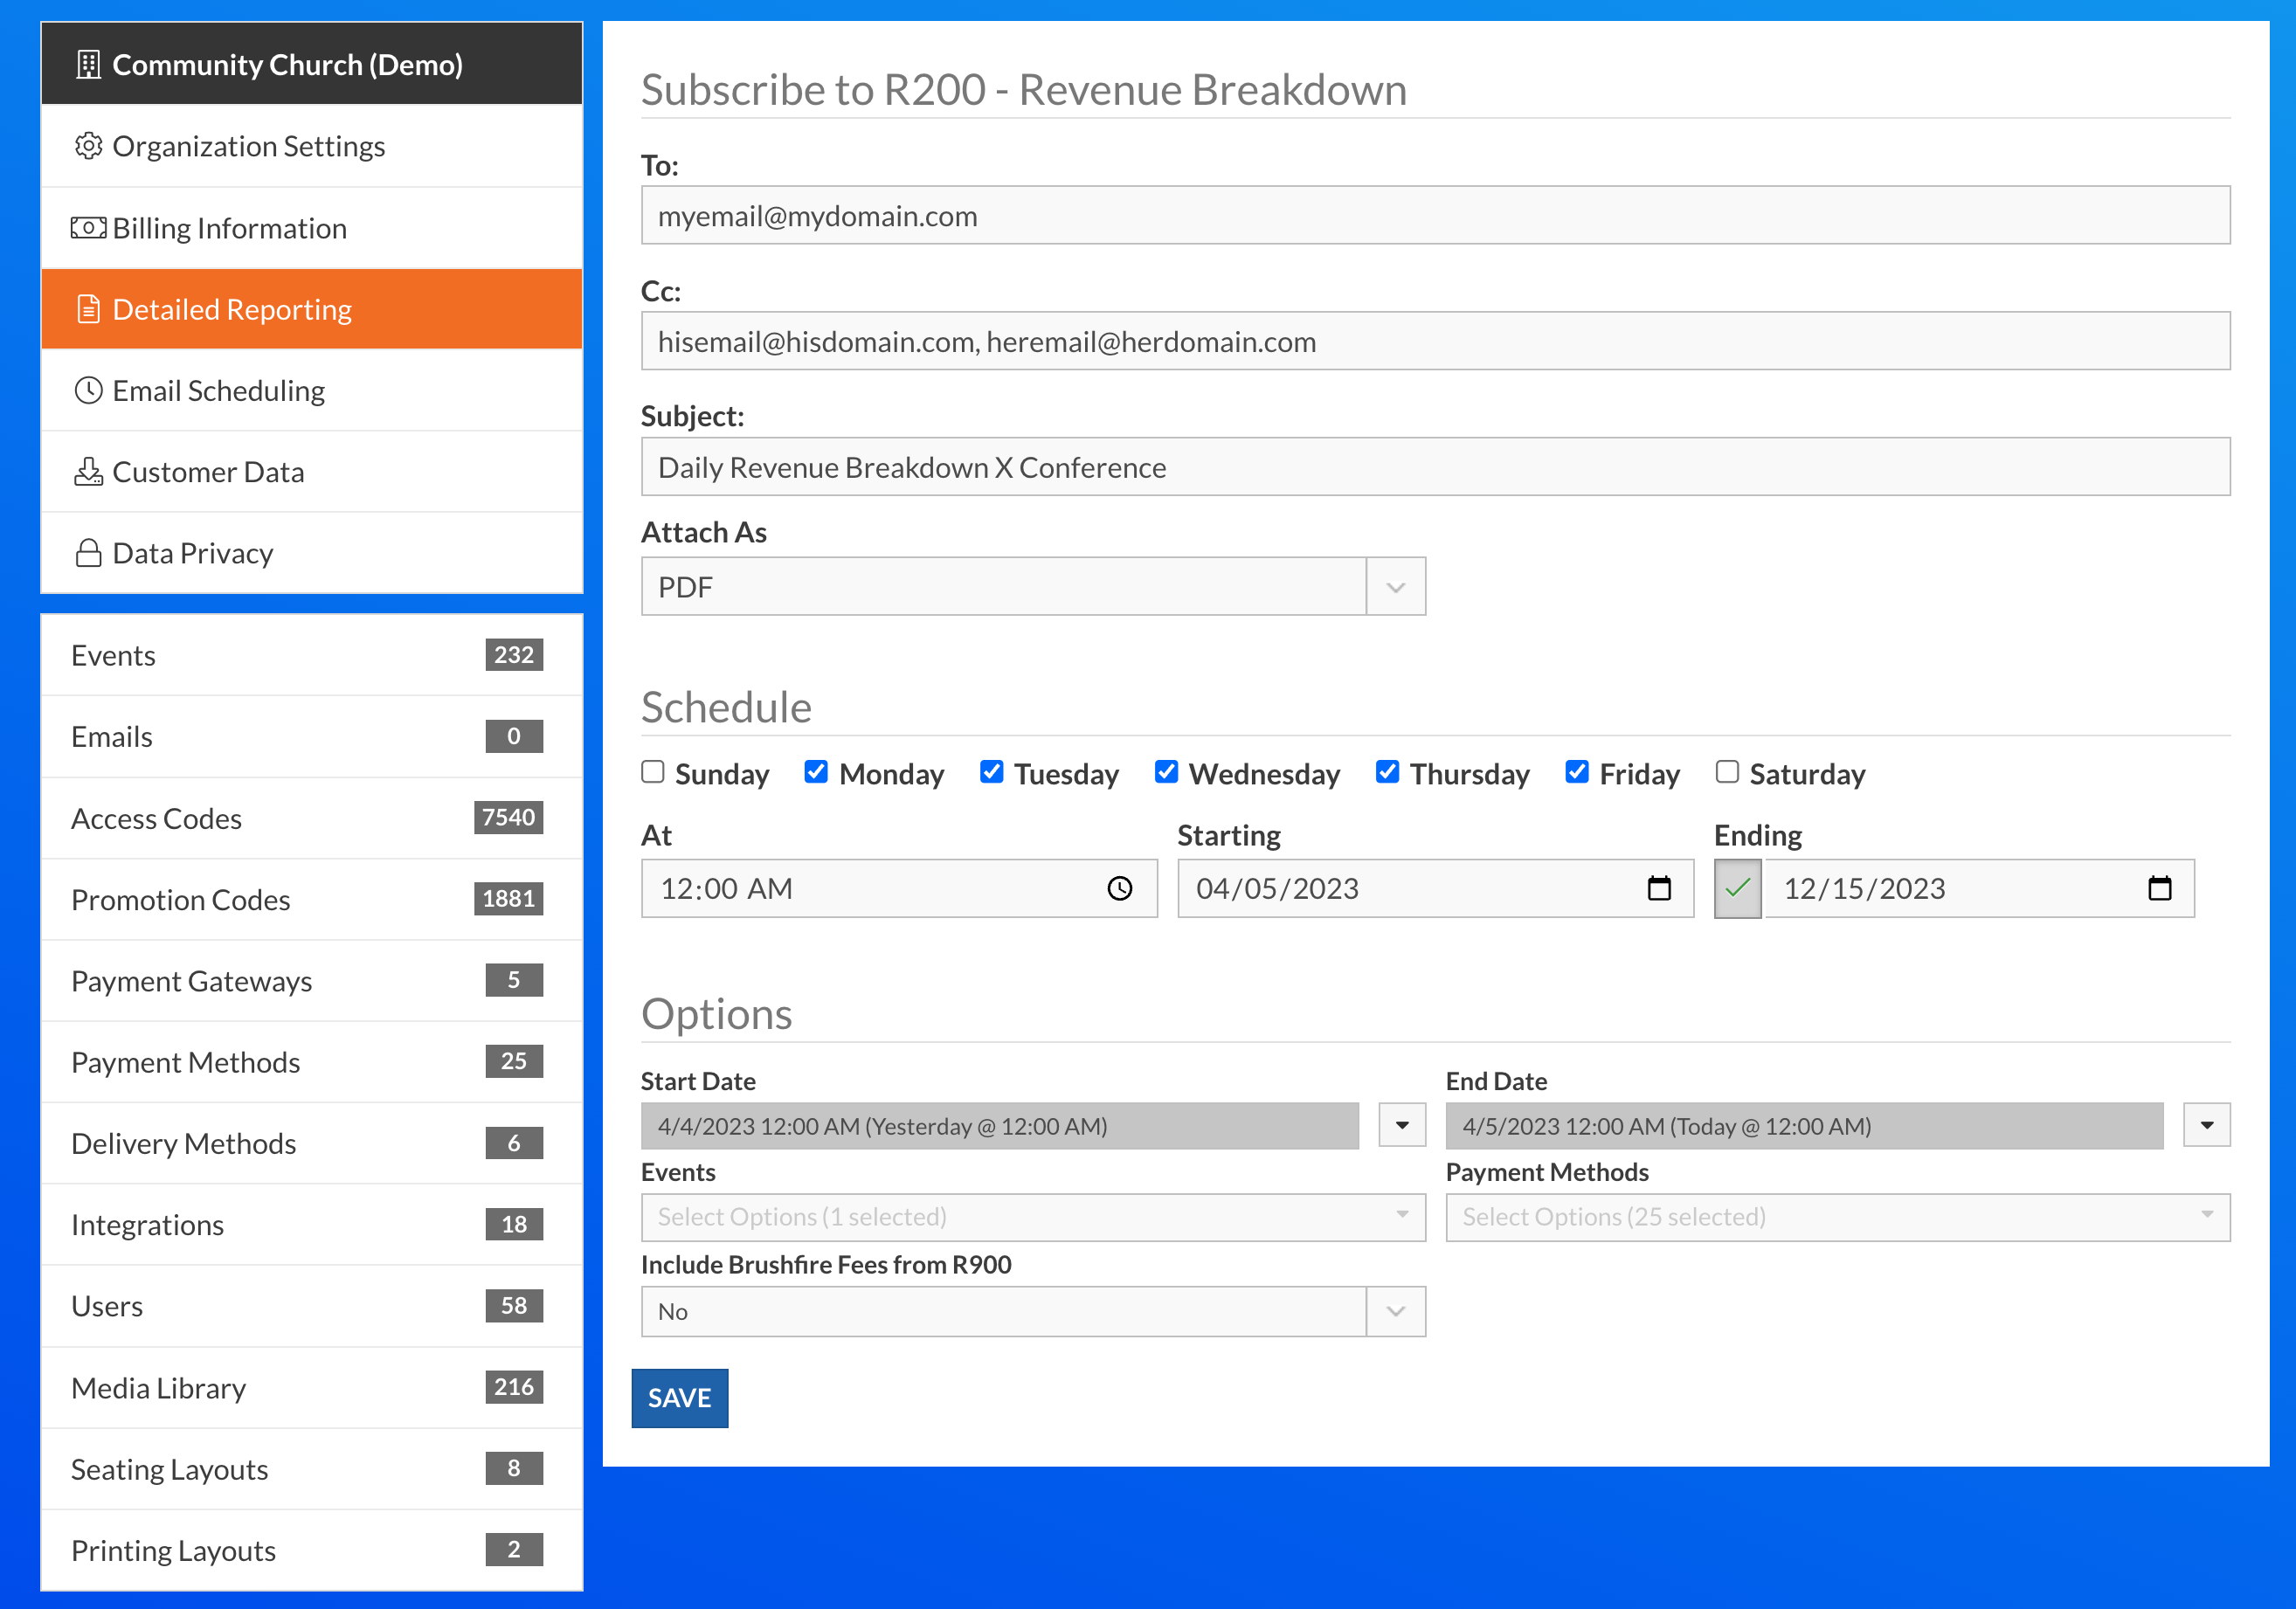The height and width of the screenshot is (1609, 2296).
Task: Click the clock icon for Email Scheduling
Action: [88, 390]
